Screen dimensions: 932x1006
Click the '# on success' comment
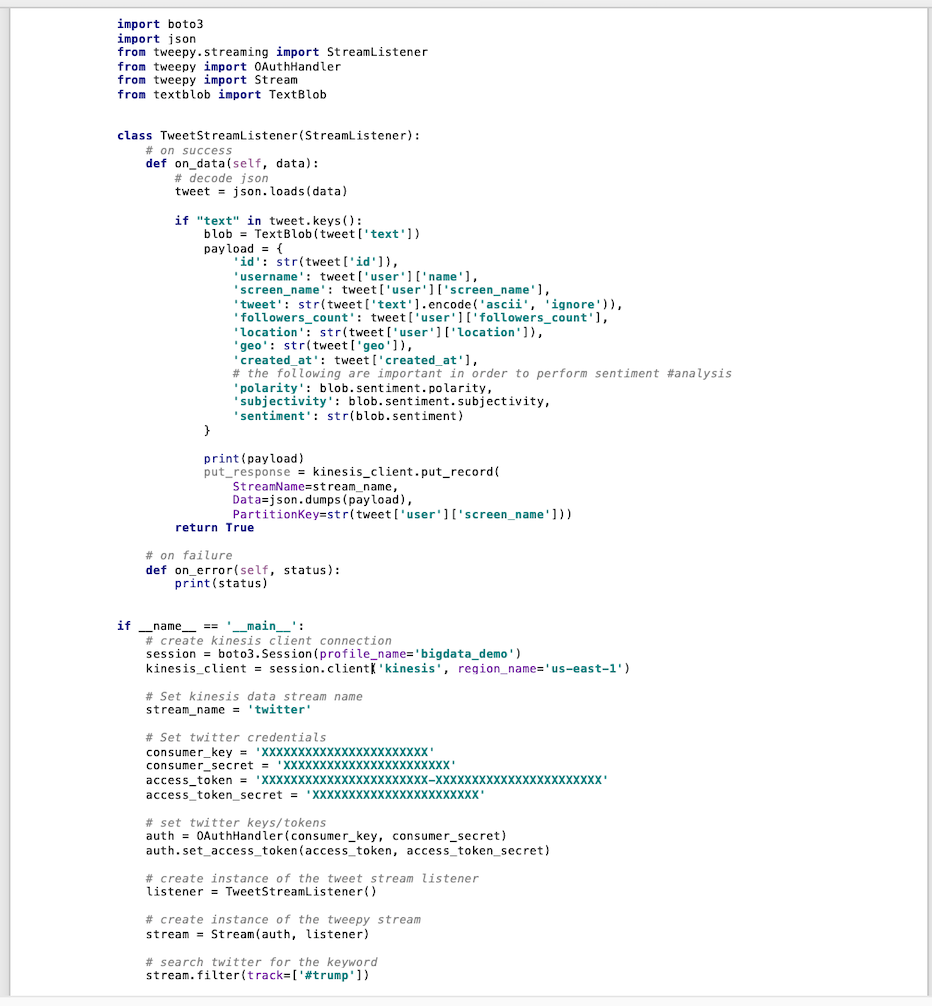pos(189,151)
